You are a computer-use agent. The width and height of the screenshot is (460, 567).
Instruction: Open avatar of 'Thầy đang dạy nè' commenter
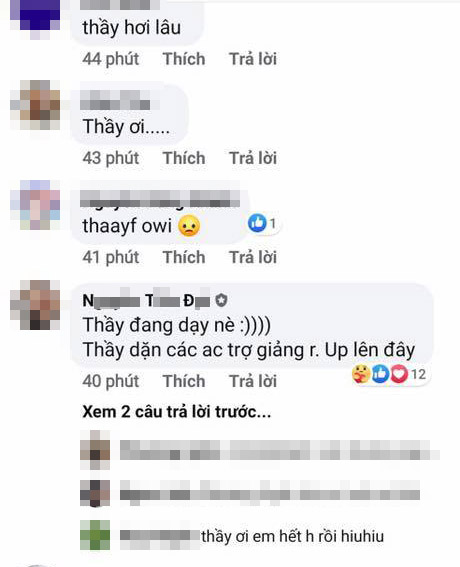pos(35,304)
